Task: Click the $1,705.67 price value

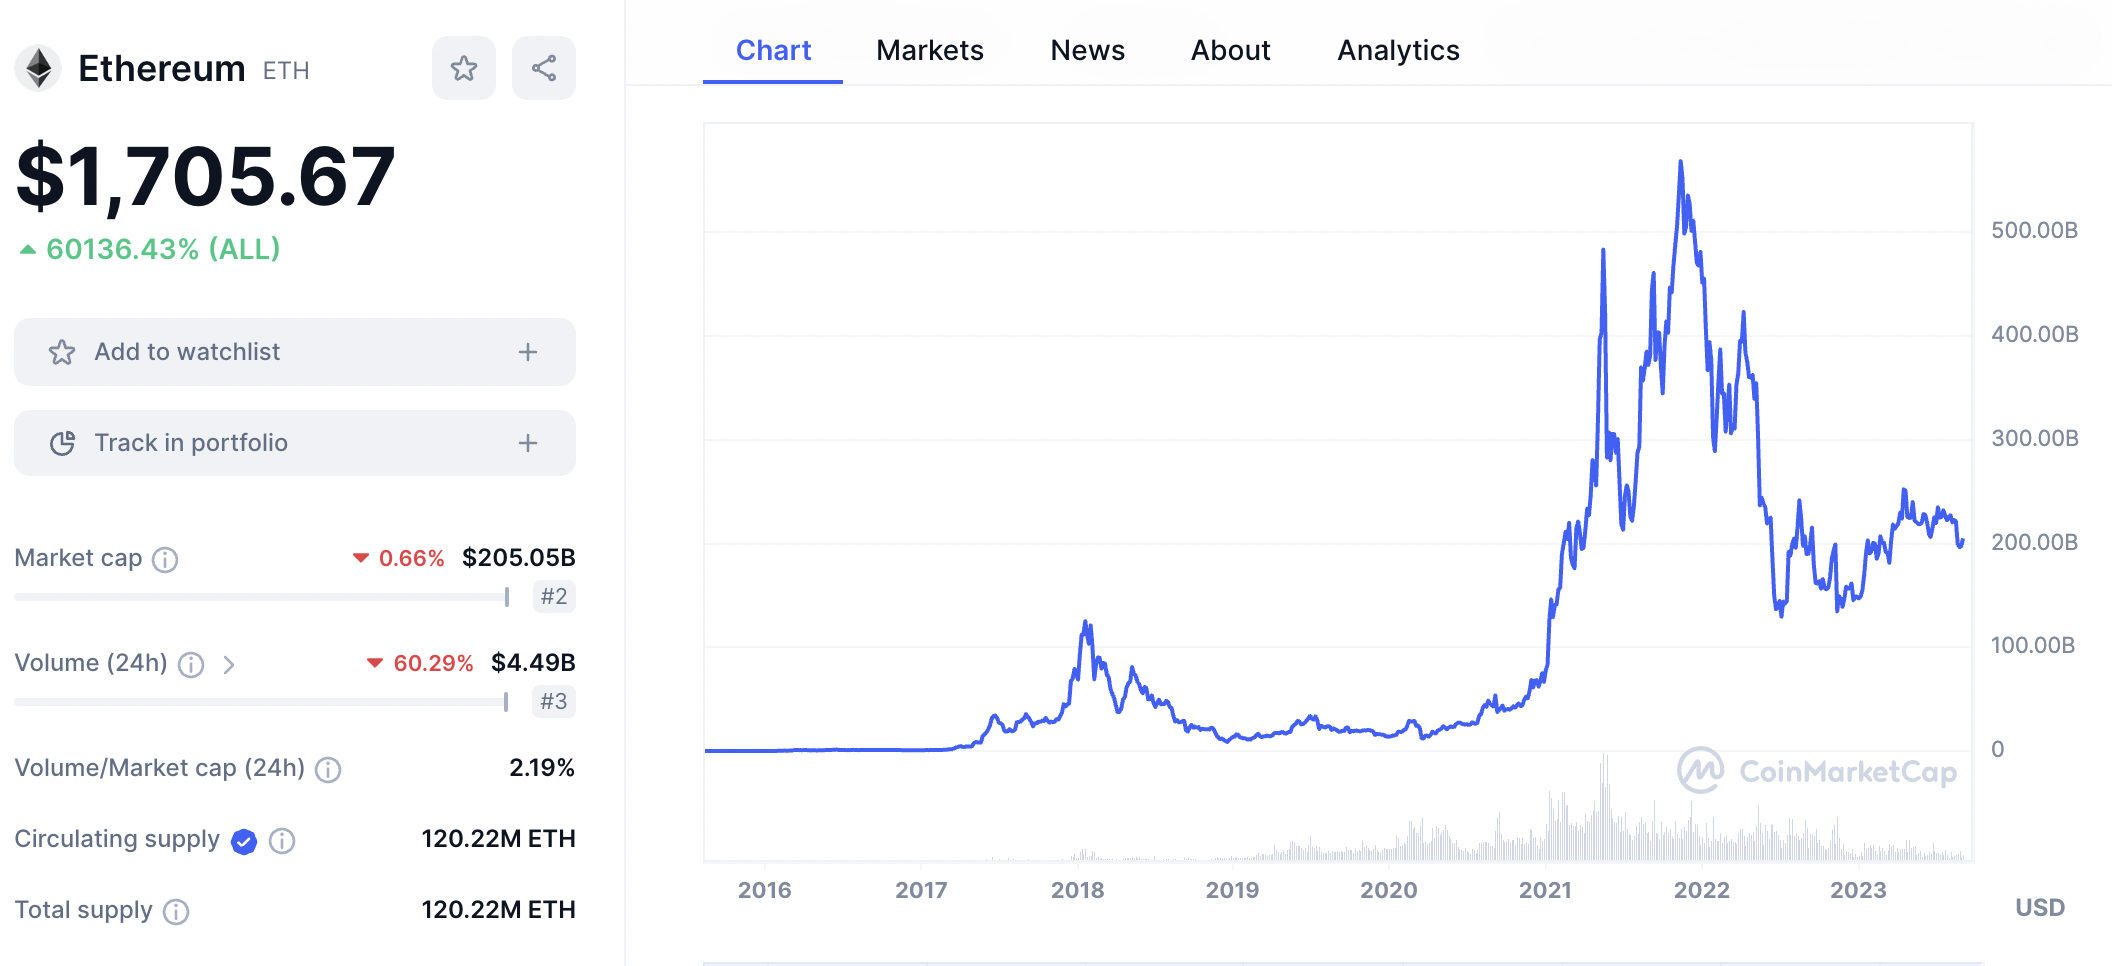Action: point(206,177)
